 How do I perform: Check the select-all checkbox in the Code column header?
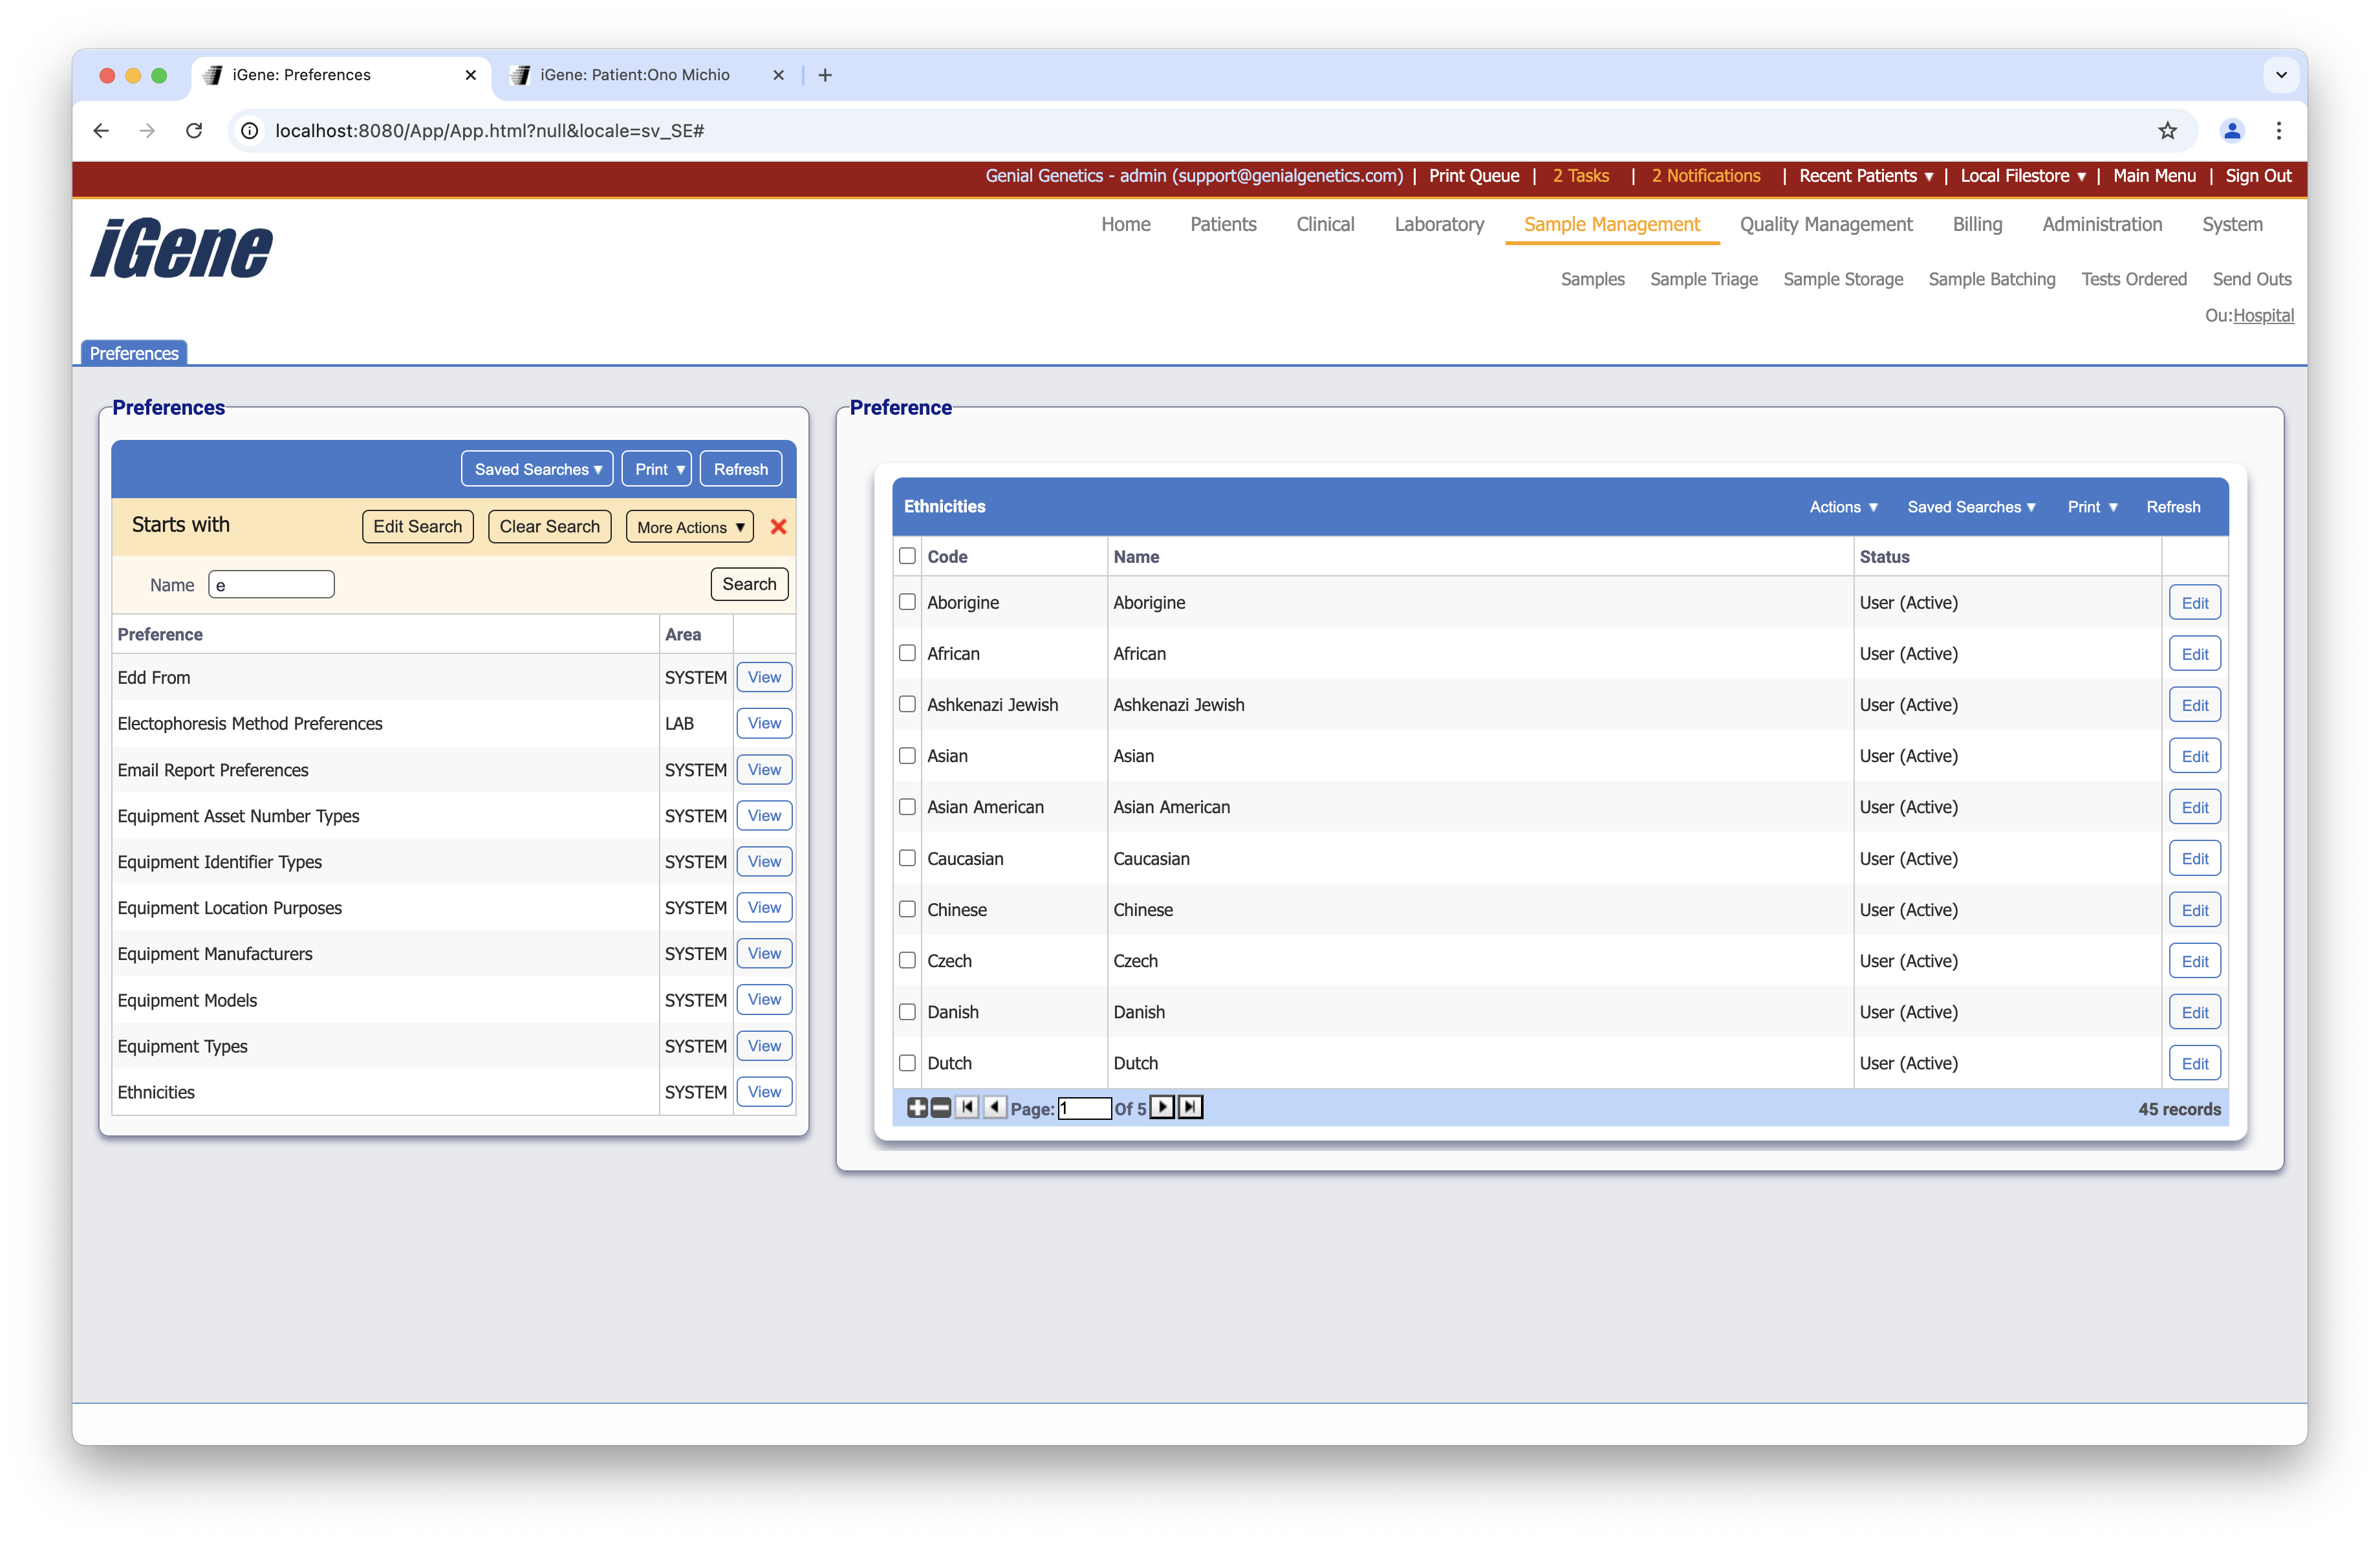click(907, 556)
